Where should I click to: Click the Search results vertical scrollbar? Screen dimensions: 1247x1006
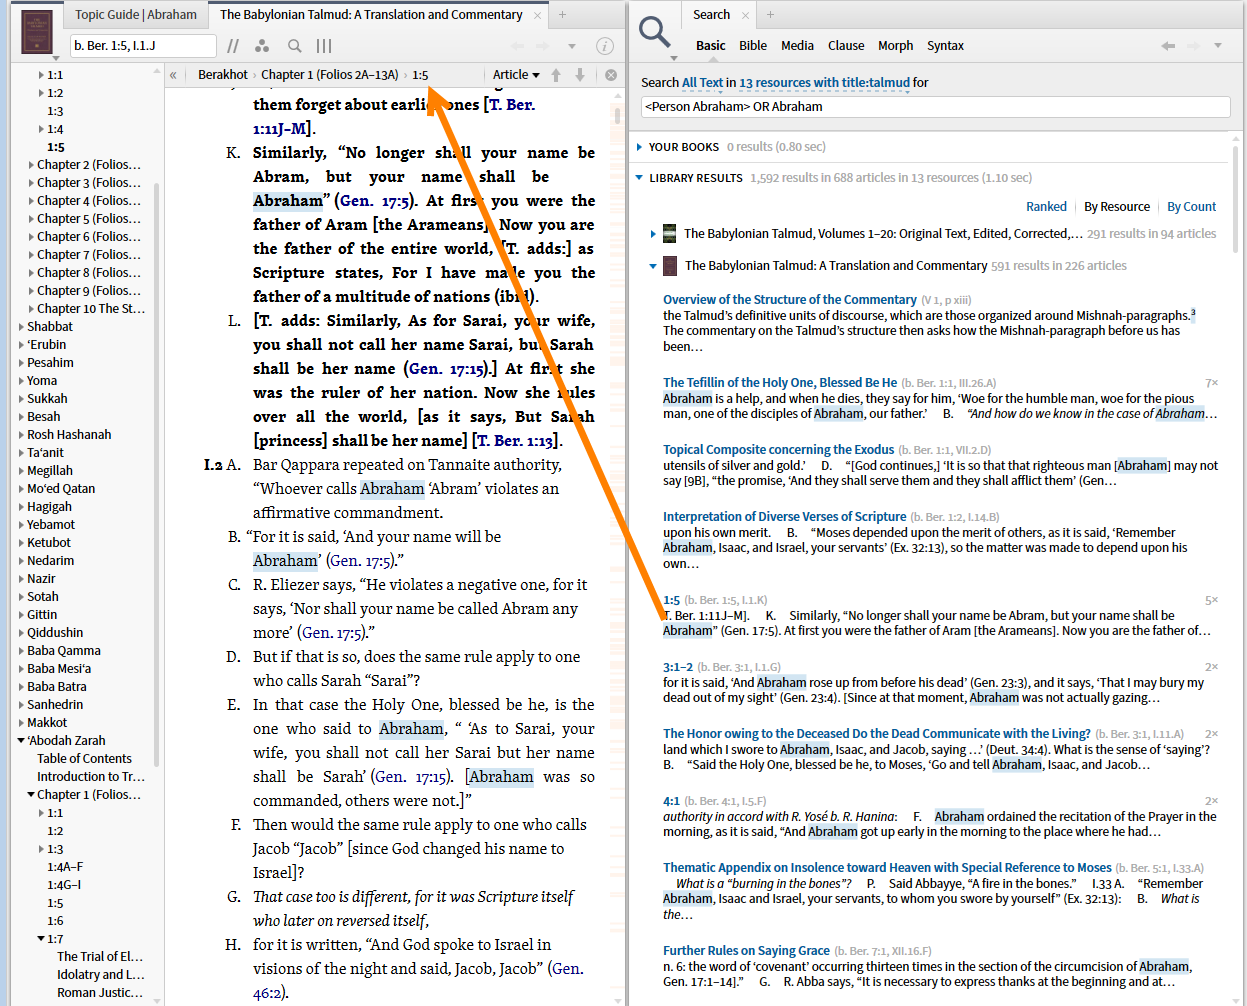point(1237,200)
